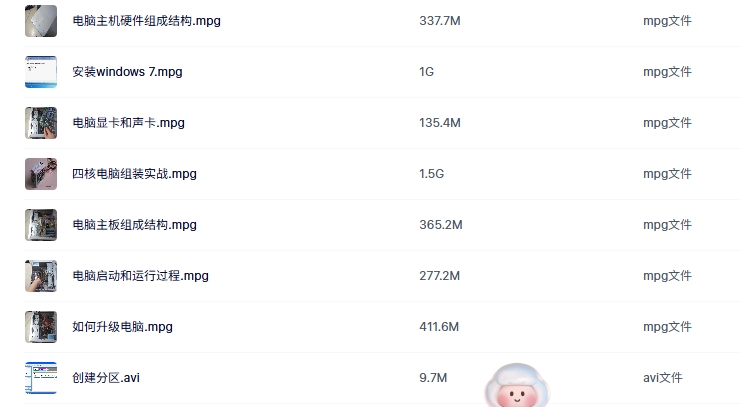
Task: Click thumbnail of 电脑启动和运行过程.mpg
Action: click(x=41, y=276)
